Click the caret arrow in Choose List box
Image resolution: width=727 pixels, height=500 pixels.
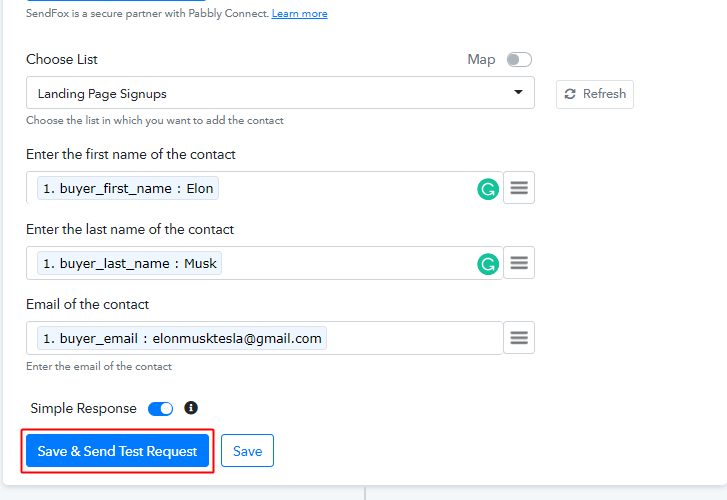pyautogui.click(x=518, y=93)
